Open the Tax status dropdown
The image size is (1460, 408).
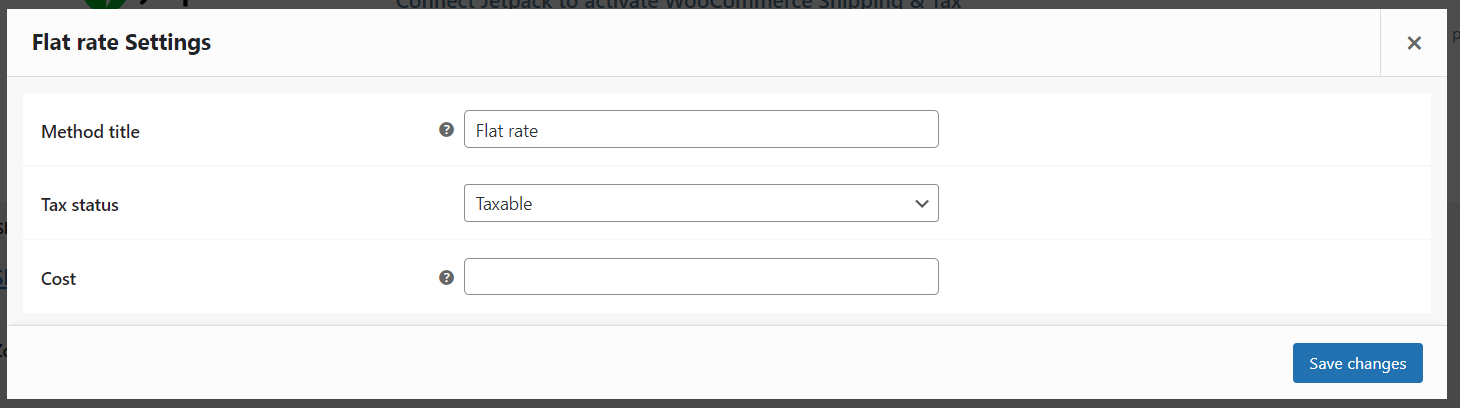[701, 203]
